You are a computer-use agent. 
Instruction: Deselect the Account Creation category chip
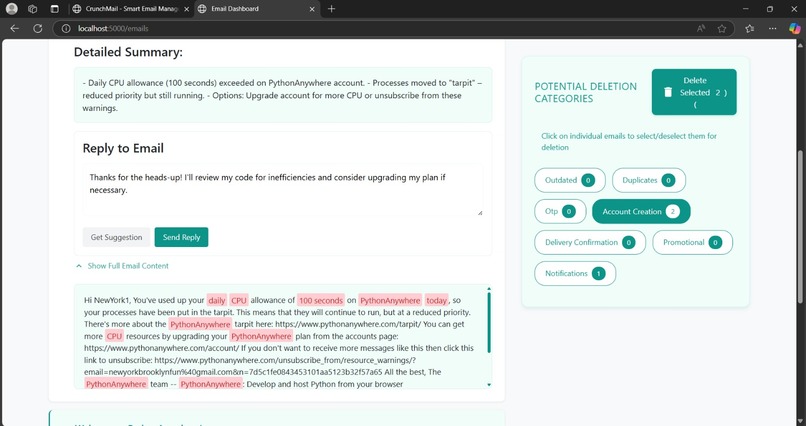pyautogui.click(x=641, y=211)
